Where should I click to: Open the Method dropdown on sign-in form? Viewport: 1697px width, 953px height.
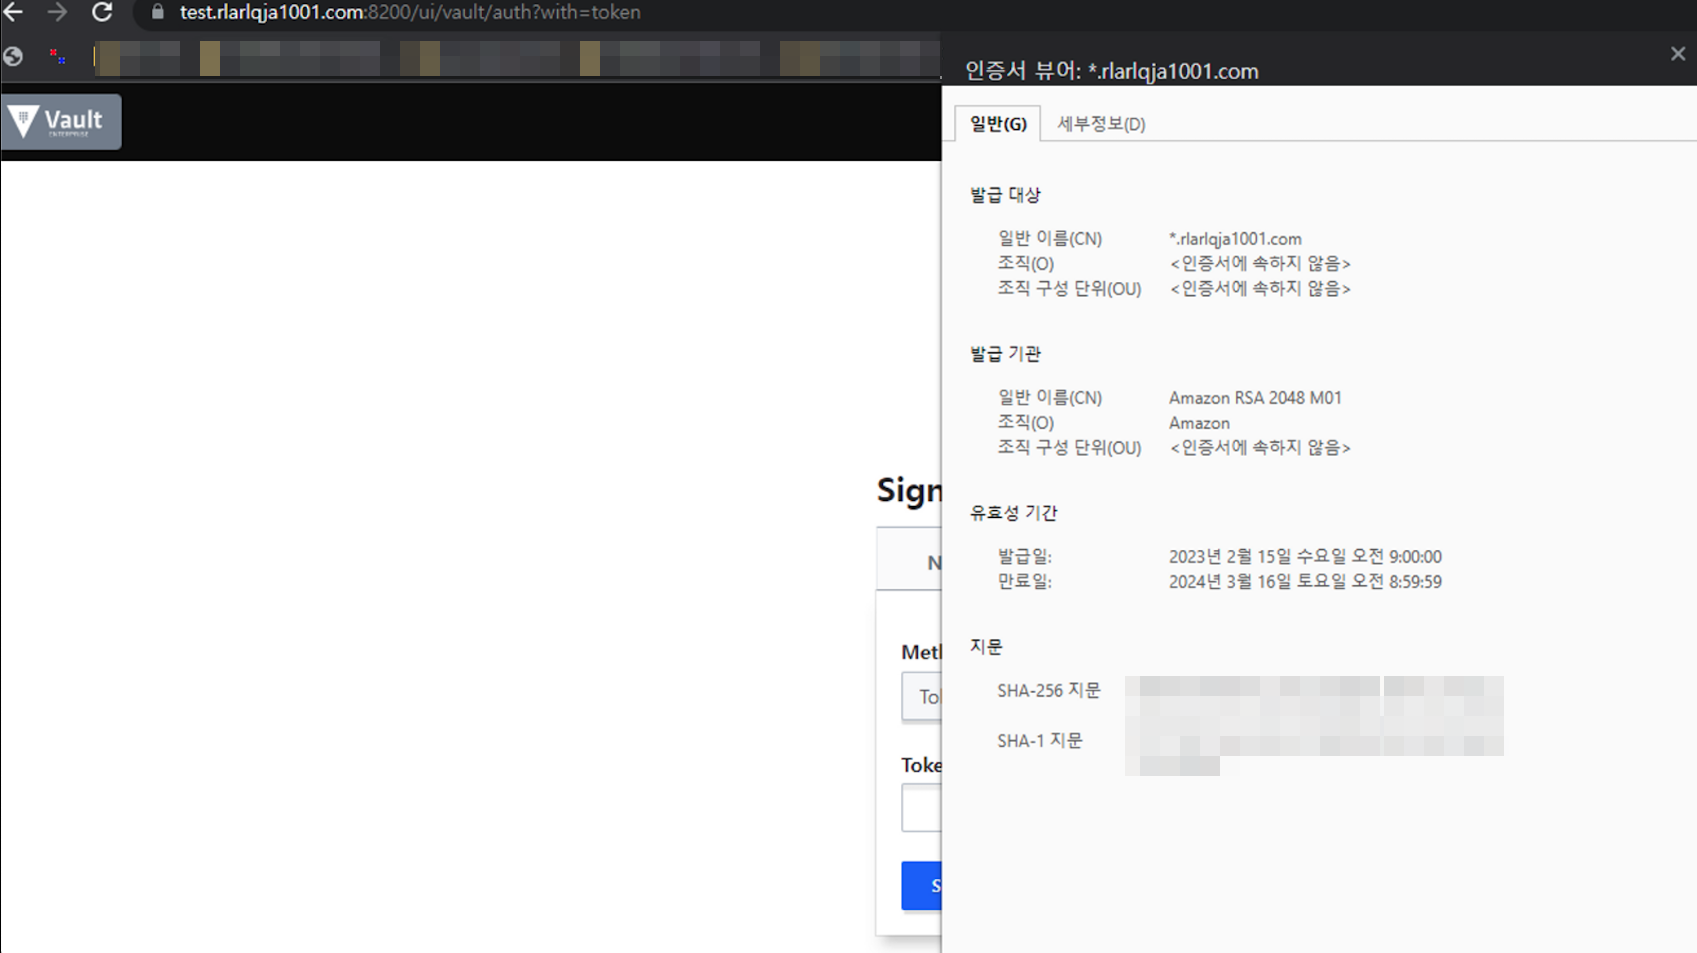pyautogui.click(x=921, y=697)
